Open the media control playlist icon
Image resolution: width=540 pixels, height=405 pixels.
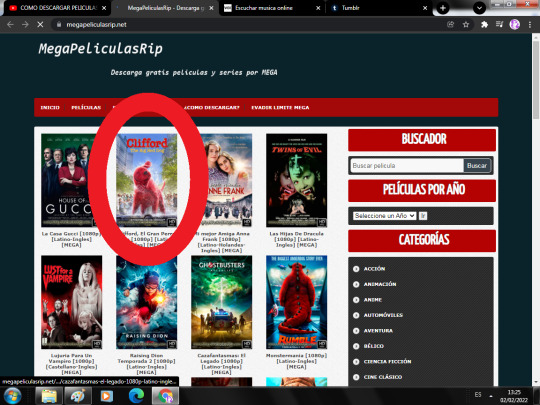tap(499, 24)
